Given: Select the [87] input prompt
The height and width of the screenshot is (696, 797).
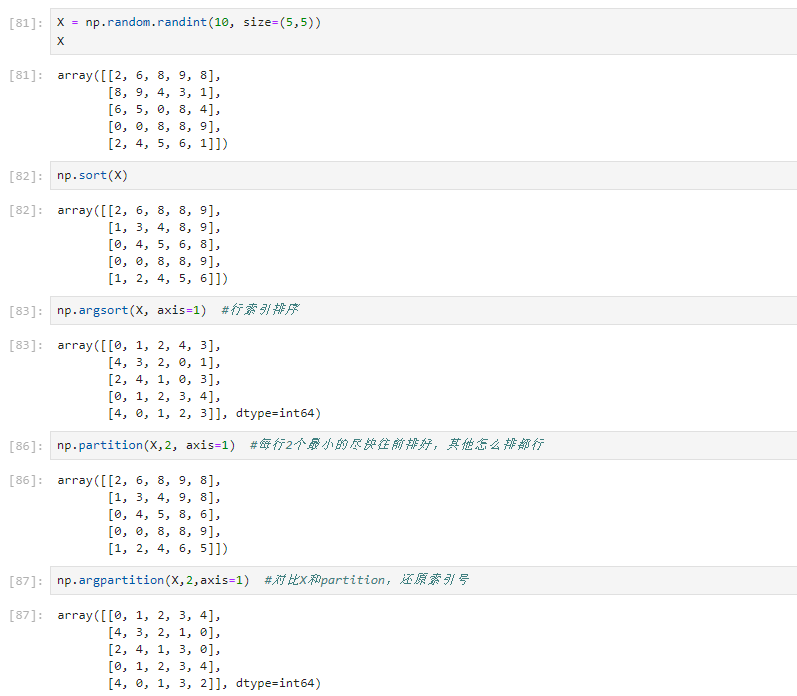Looking at the screenshot, I should 26,581.
